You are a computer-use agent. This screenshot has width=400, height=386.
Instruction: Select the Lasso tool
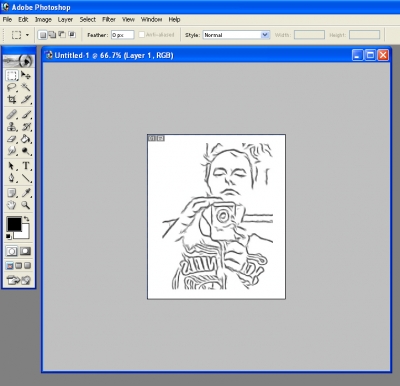(x=12, y=87)
